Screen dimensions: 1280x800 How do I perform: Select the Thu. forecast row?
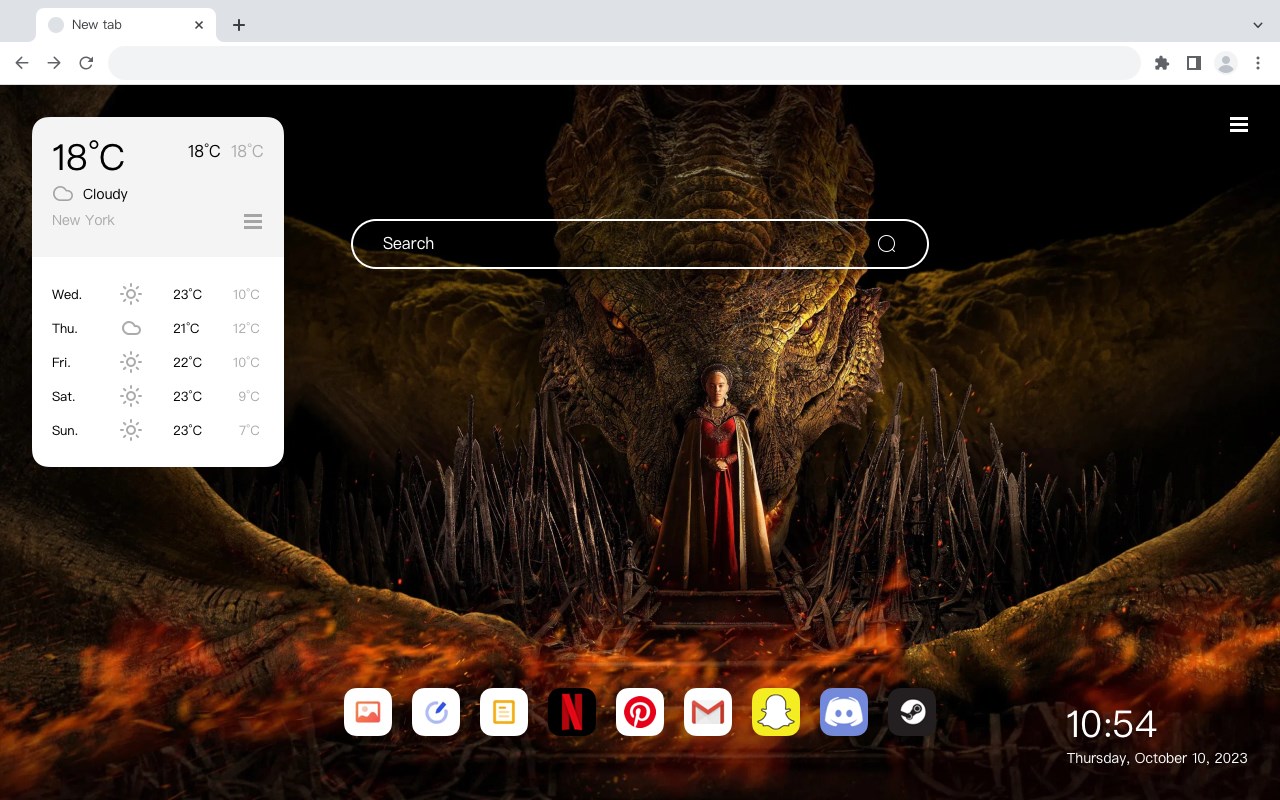pos(156,328)
